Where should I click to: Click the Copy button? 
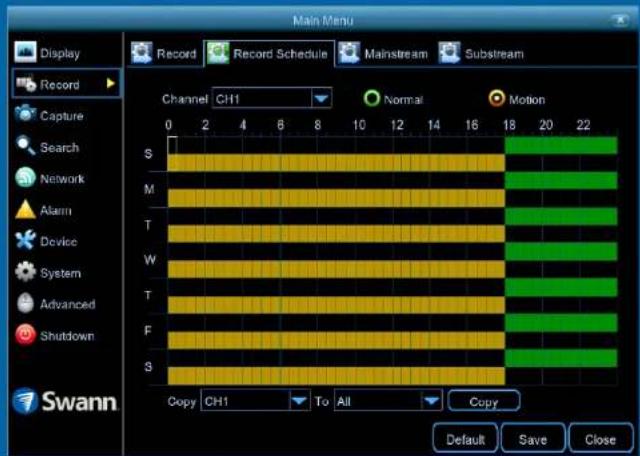click(484, 401)
